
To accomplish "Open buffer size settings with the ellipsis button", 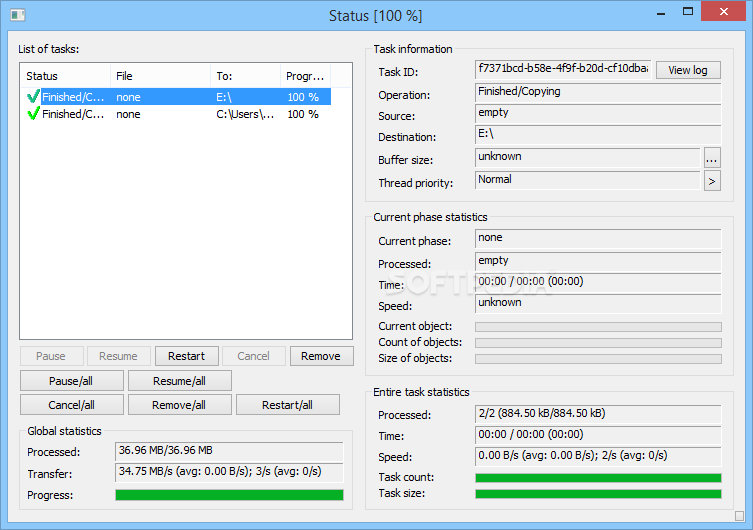I will pyautogui.click(x=712, y=158).
